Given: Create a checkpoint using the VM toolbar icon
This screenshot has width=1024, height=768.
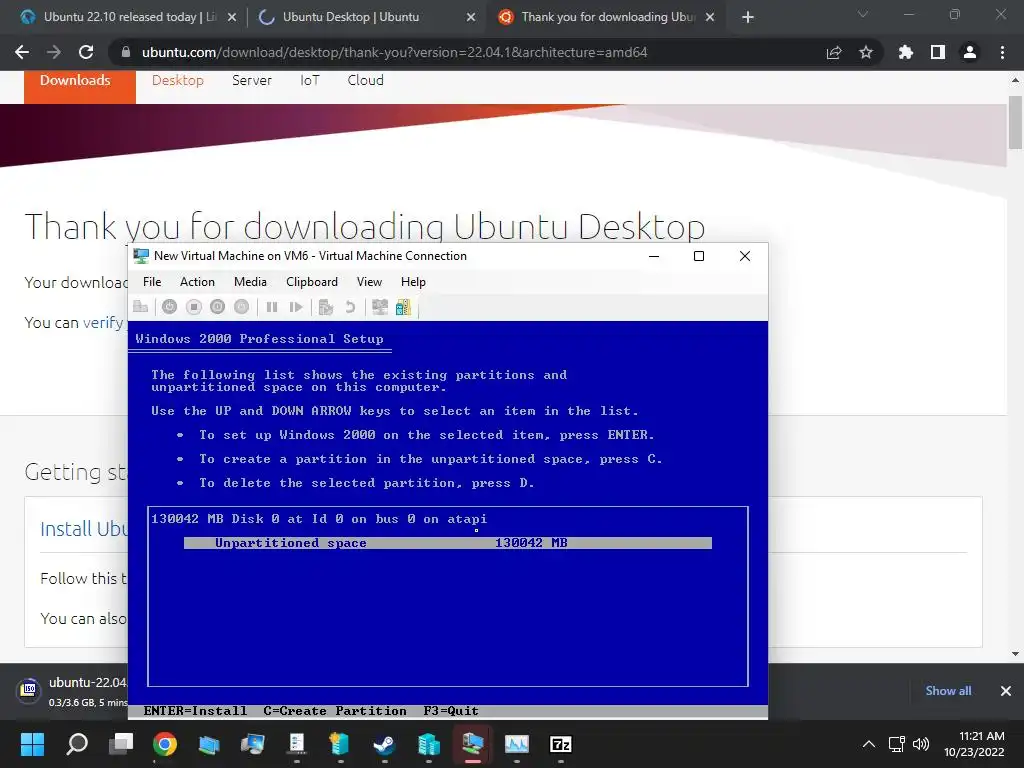Looking at the screenshot, I should (326, 307).
